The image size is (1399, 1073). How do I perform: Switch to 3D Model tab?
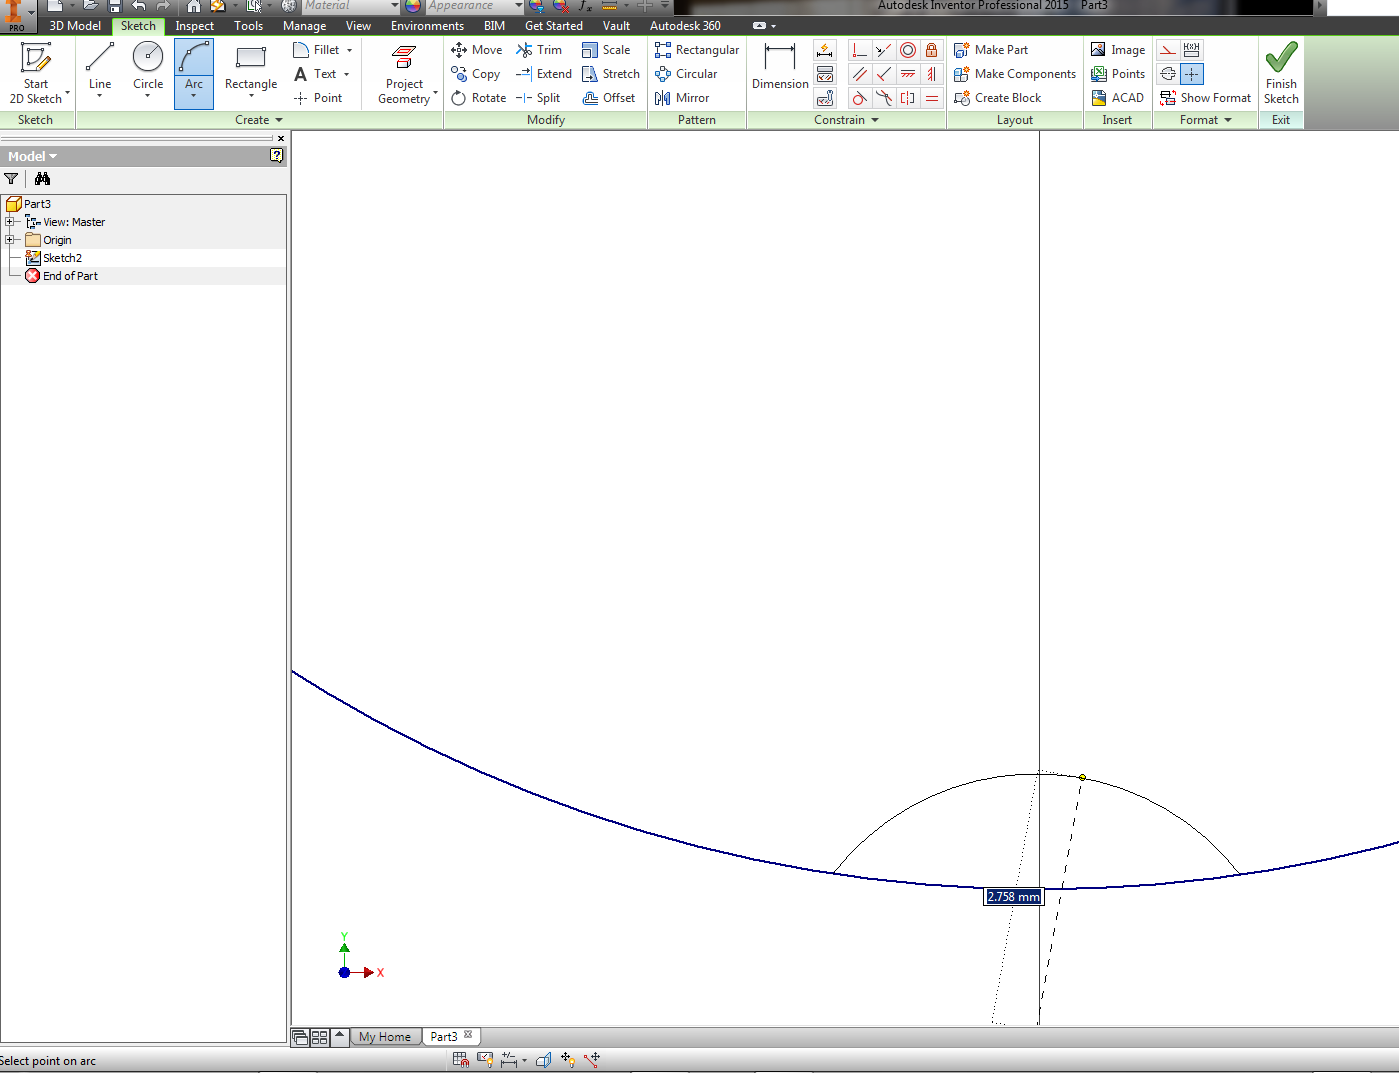75,26
